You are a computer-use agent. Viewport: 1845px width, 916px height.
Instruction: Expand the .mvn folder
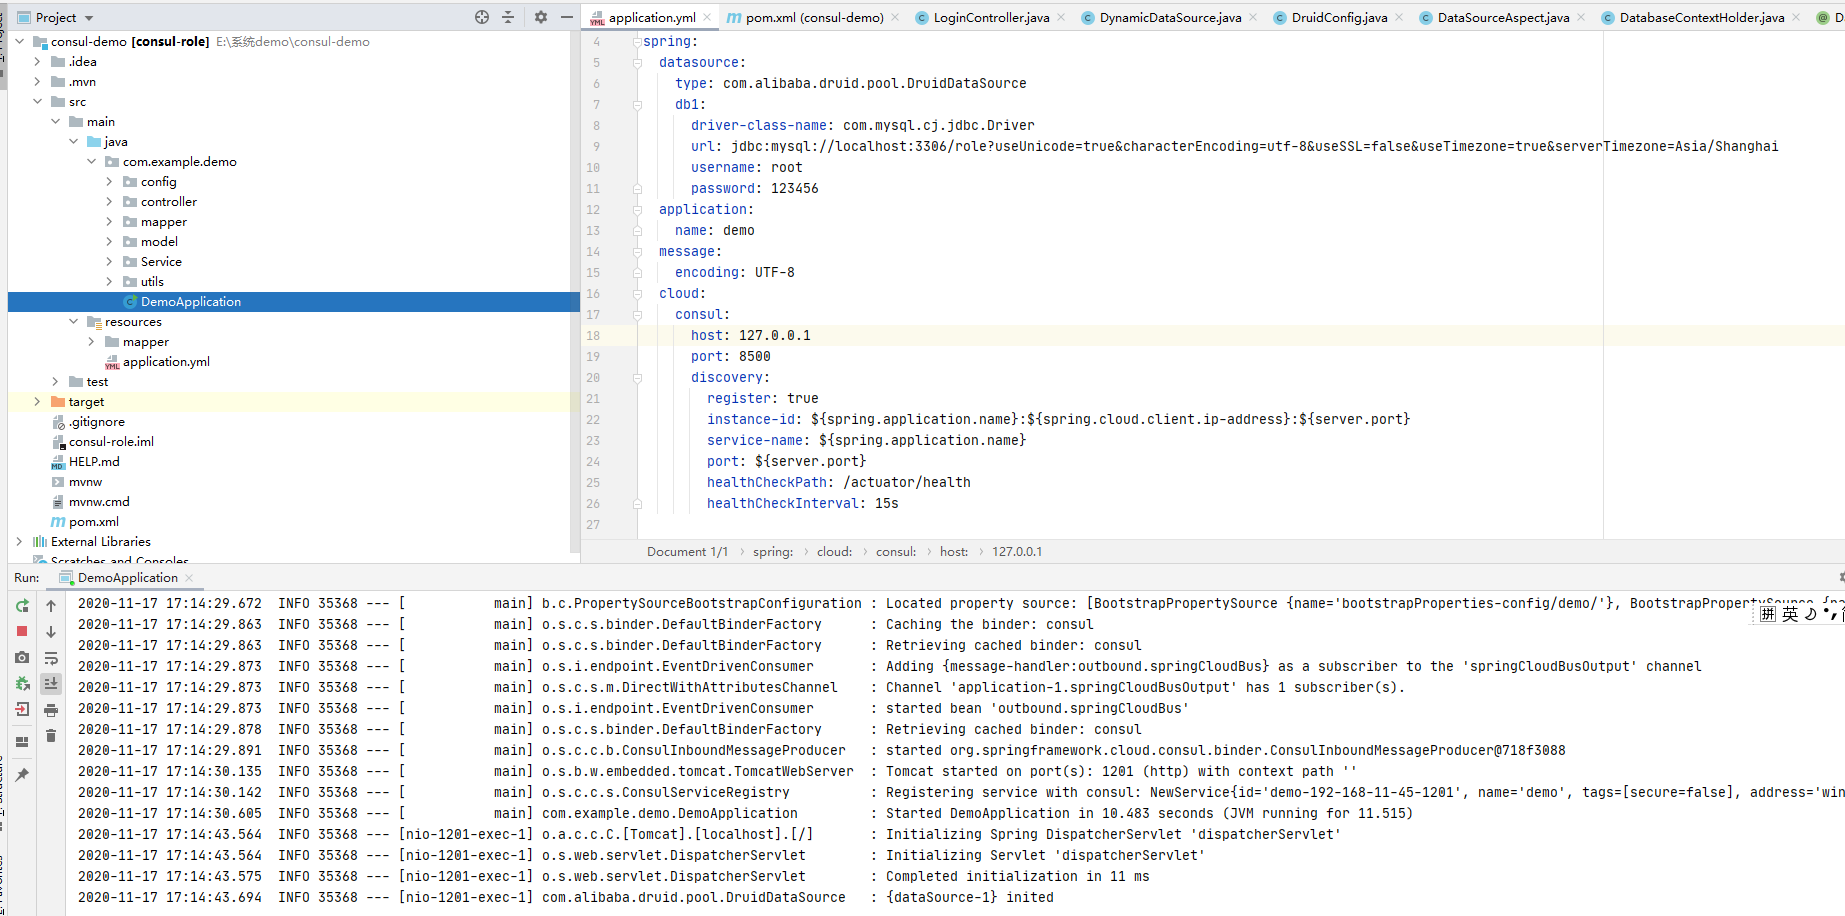point(38,82)
